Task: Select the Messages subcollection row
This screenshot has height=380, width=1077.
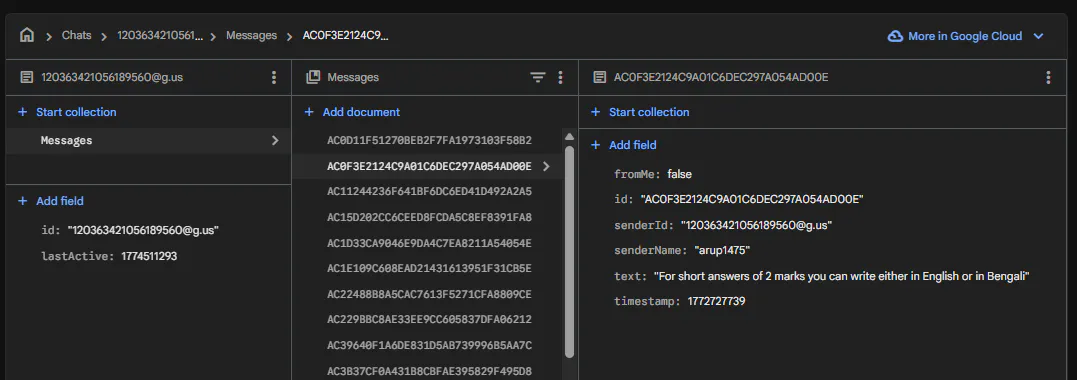Action: coord(148,140)
